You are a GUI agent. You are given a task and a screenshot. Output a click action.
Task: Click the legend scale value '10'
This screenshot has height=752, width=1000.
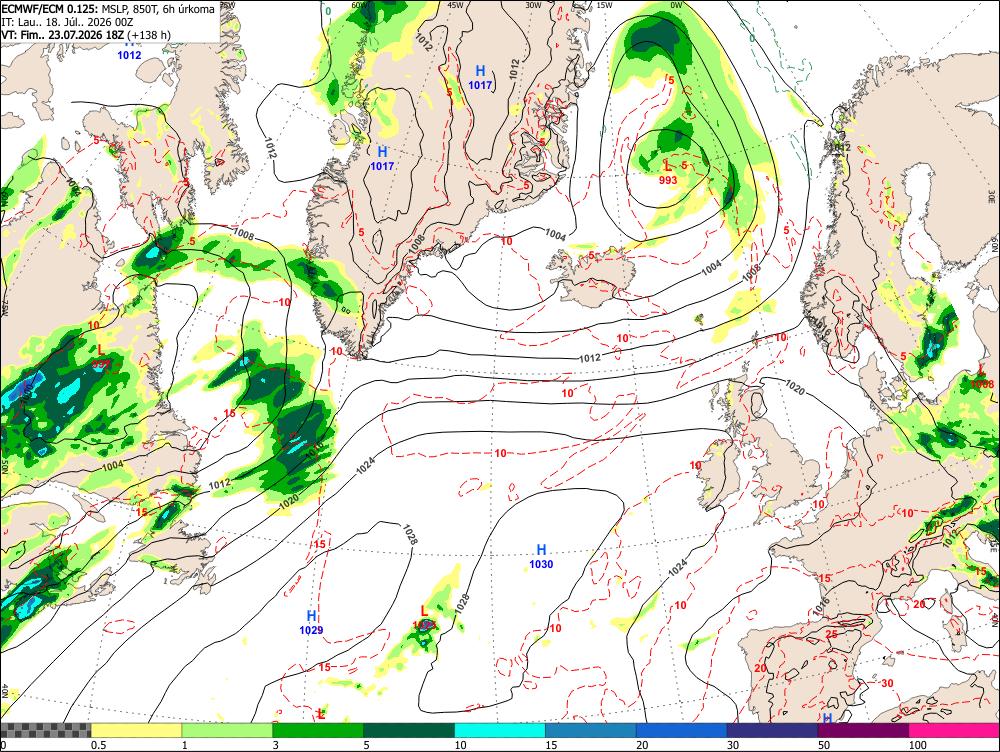[x=460, y=745]
